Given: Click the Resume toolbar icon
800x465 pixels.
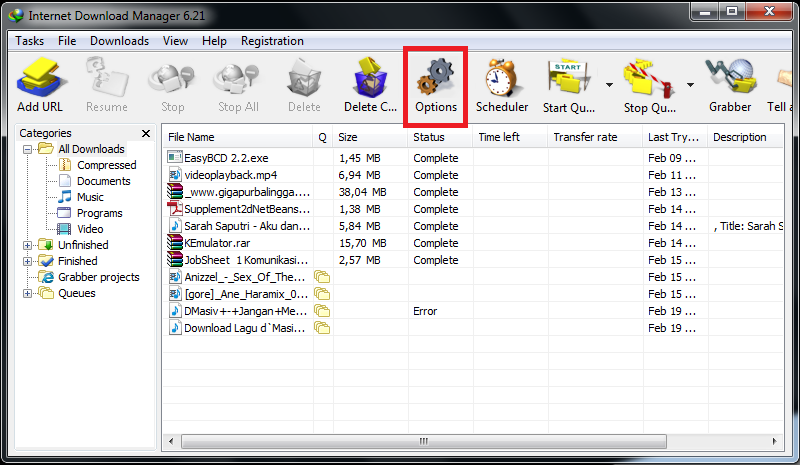Looking at the screenshot, I should pyautogui.click(x=107, y=78).
